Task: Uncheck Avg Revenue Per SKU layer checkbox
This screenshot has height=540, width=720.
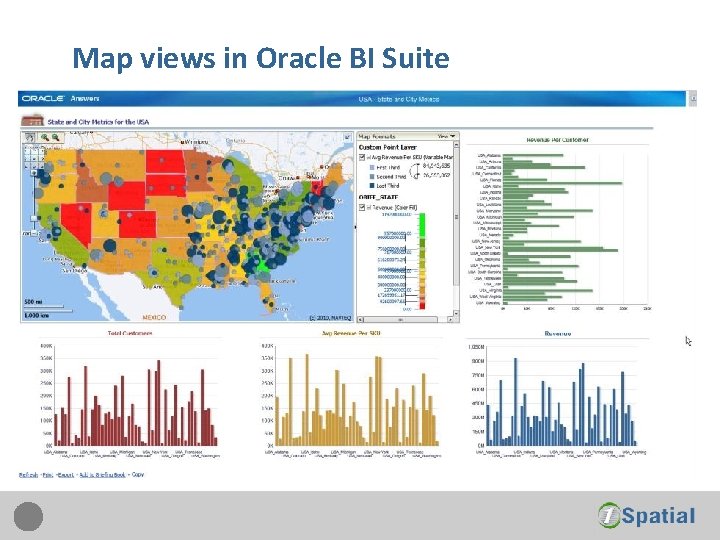Action: point(362,157)
